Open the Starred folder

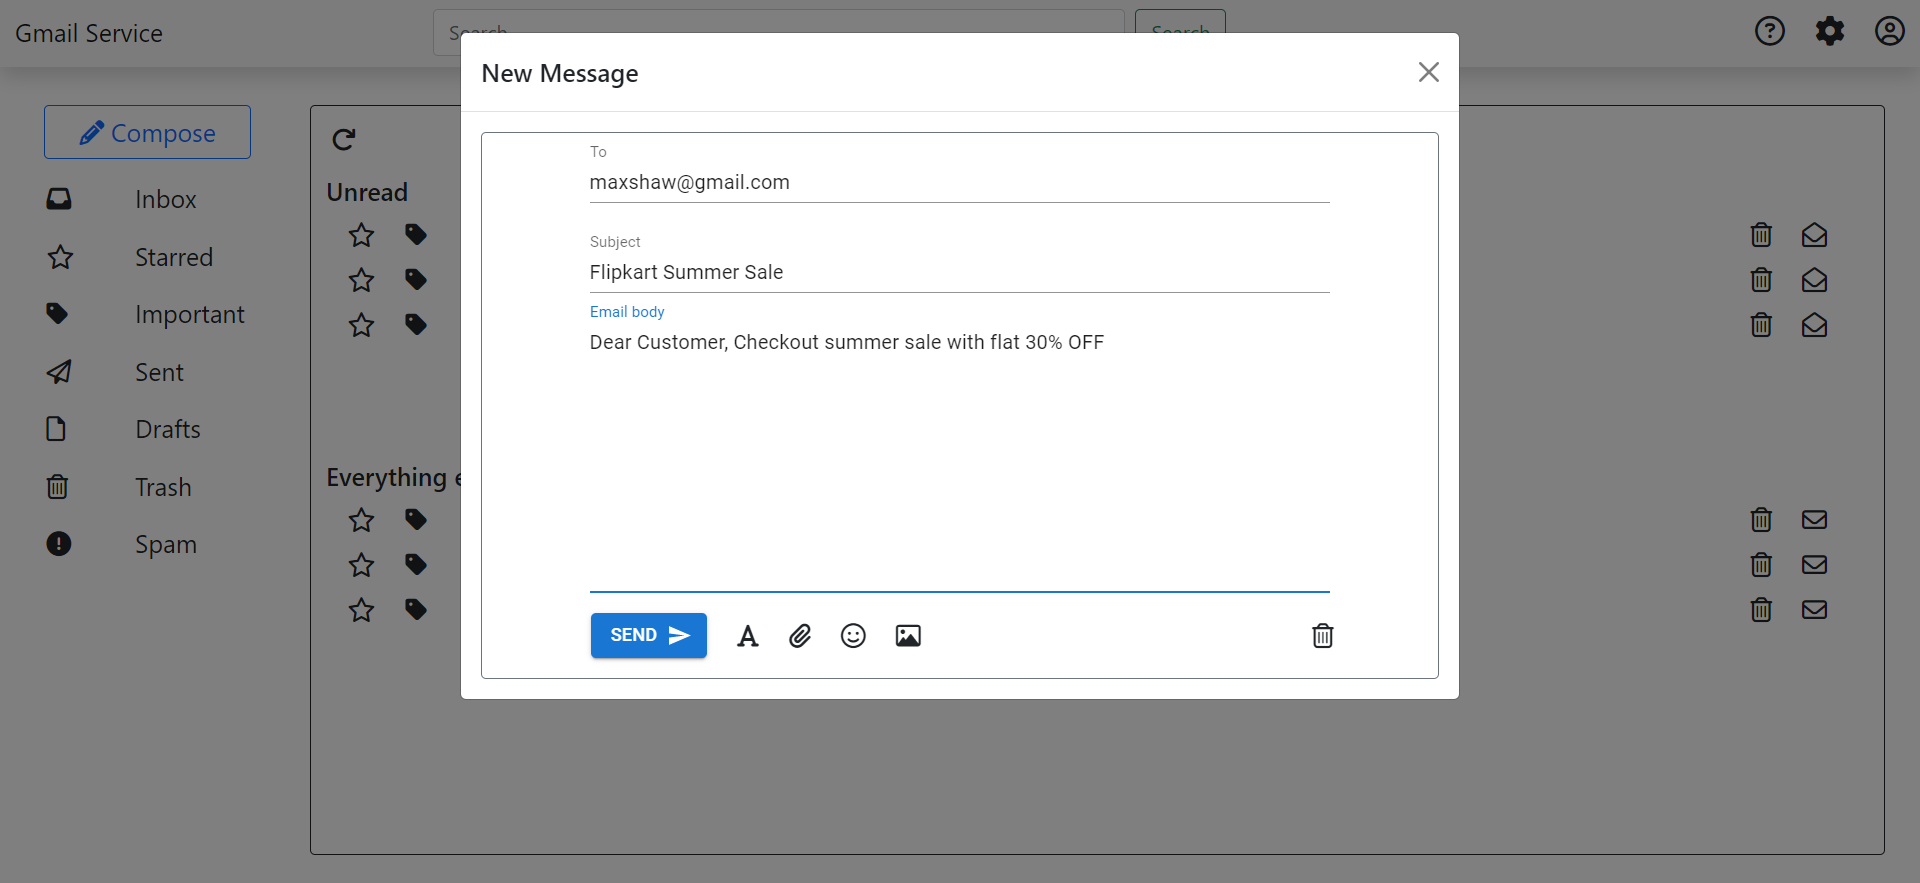coord(174,257)
